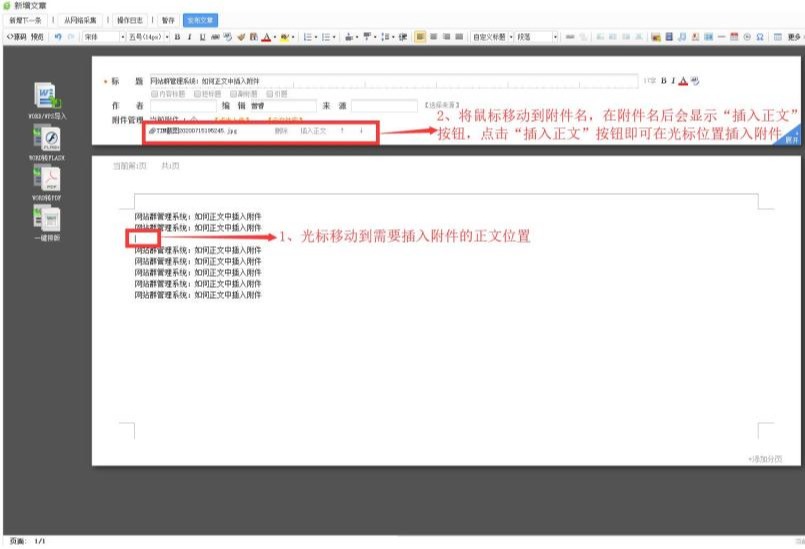805x549 pixels.
Task: Click the 从网络采集 tab
Action: [80, 20]
